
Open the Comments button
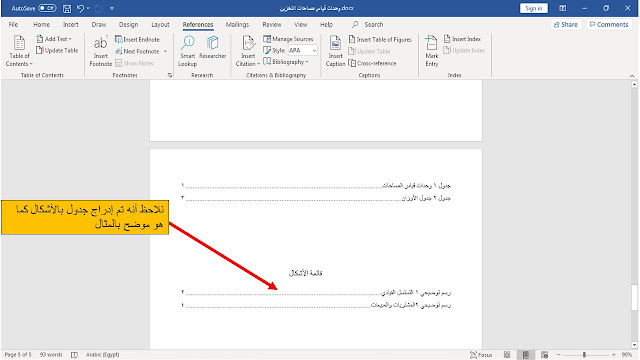coord(609,24)
